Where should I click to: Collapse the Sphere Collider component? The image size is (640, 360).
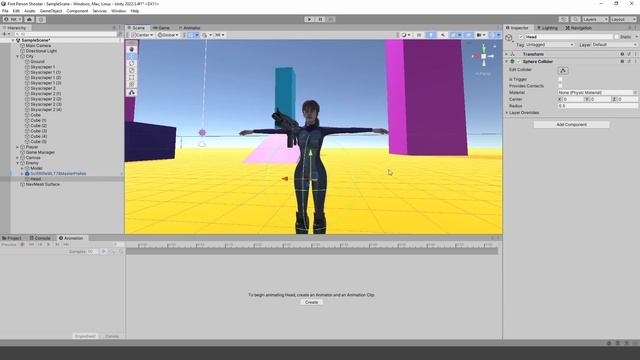pyautogui.click(x=507, y=62)
